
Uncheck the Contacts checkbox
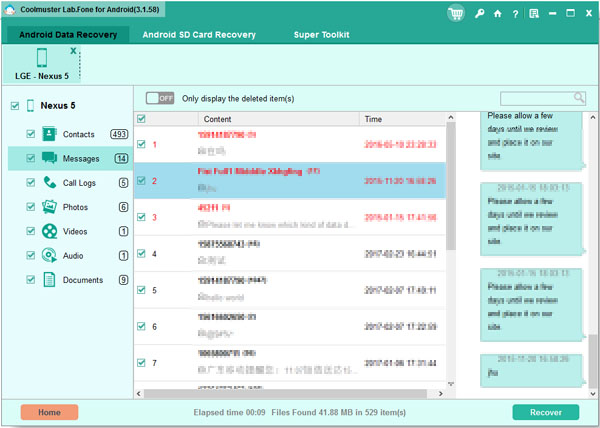(x=31, y=134)
